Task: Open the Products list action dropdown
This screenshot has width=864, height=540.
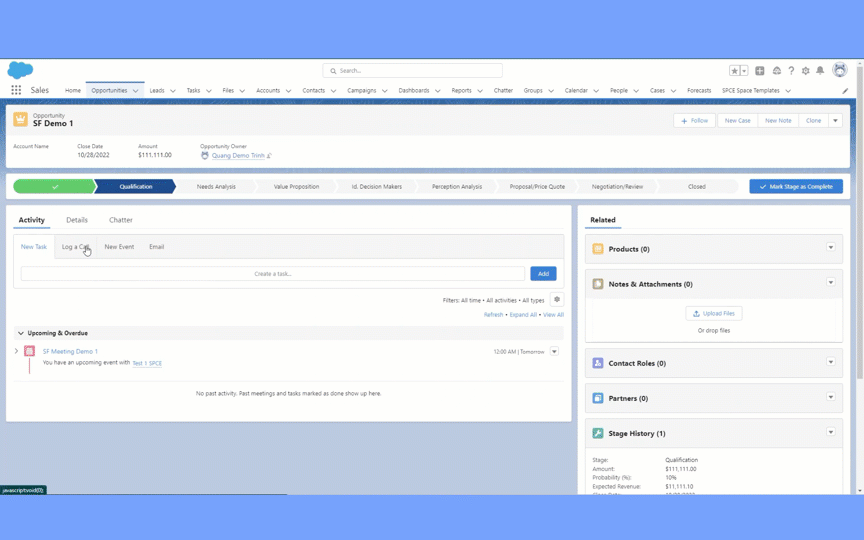Action: [830, 247]
